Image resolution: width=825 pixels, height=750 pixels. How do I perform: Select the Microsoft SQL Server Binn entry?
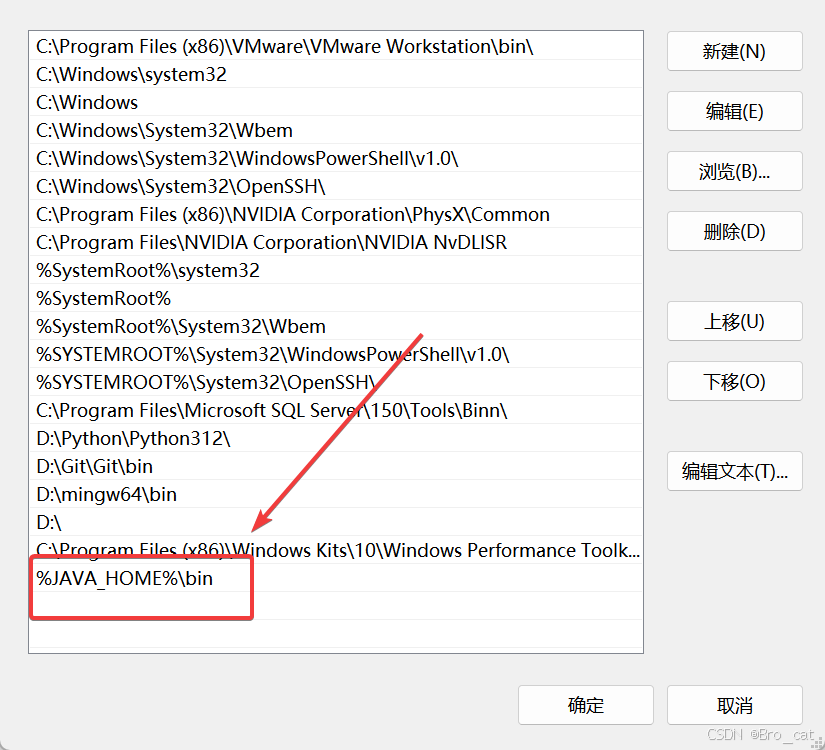pyautogui.click(x=336, y=410)
